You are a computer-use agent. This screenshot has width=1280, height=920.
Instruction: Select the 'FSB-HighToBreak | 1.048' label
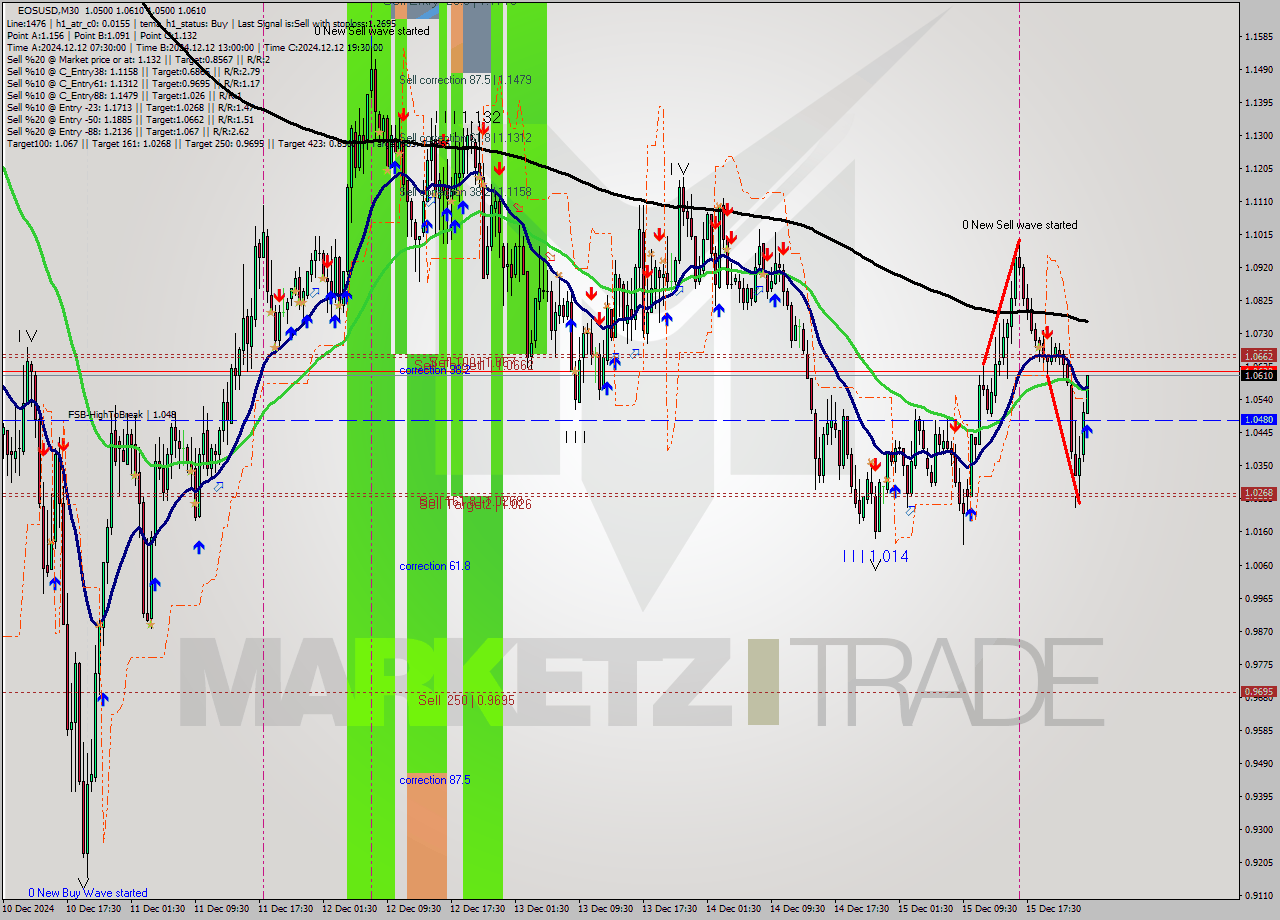point(122,414)
